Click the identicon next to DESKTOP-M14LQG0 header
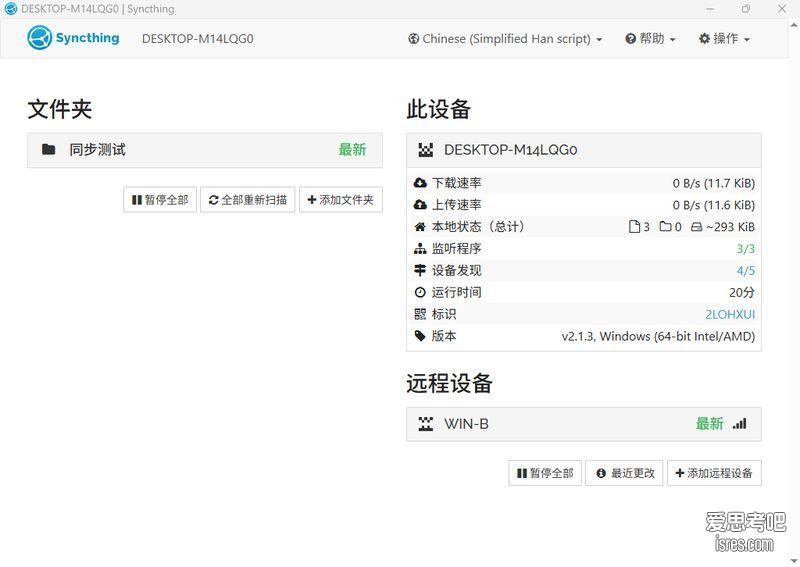 [x=426, y=150]
